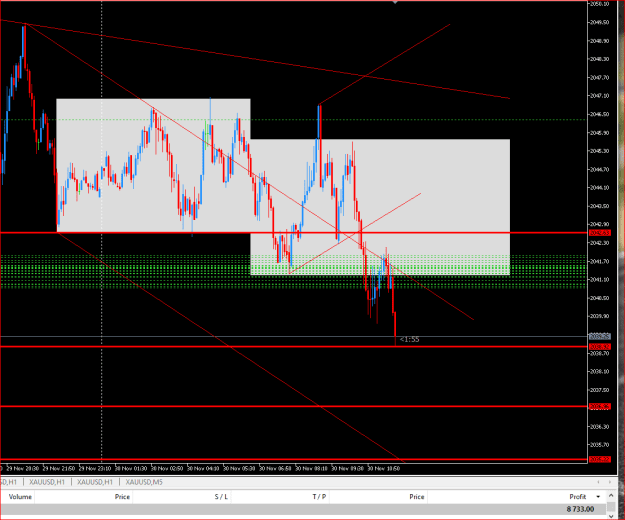The image size is (625, 520).
Task: Open the XAUUSD,H1 tab adjacent to M5 tab
Action: 95,482
